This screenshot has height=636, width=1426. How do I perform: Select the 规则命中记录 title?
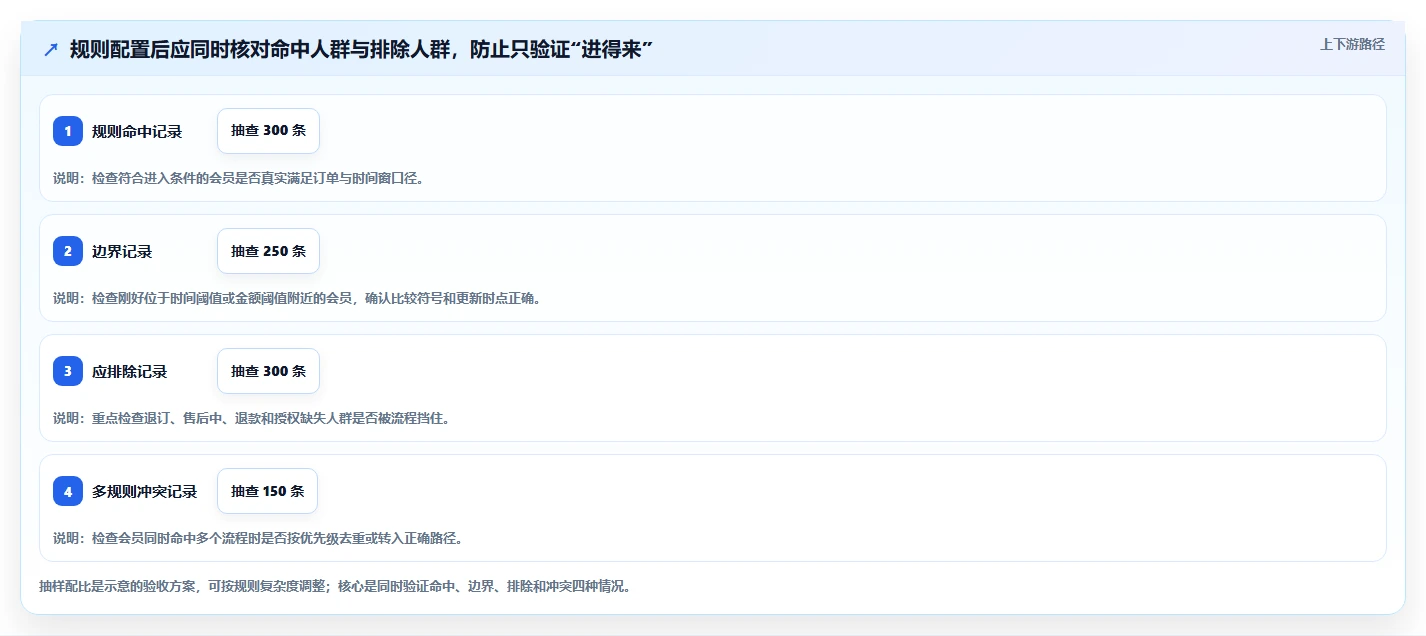coord(137,131)
